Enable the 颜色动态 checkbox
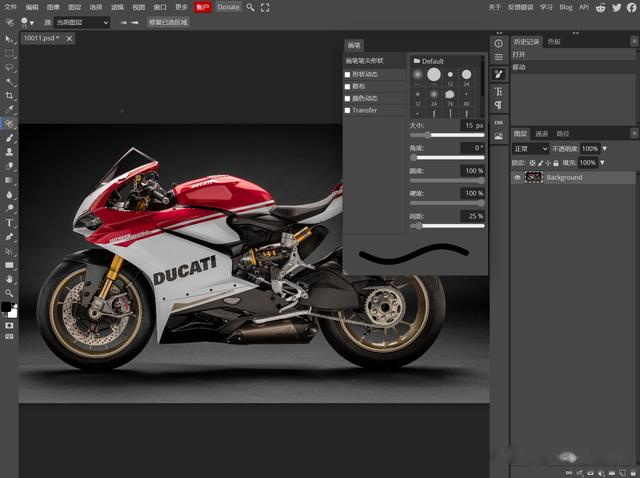 [x=347, y=98]
